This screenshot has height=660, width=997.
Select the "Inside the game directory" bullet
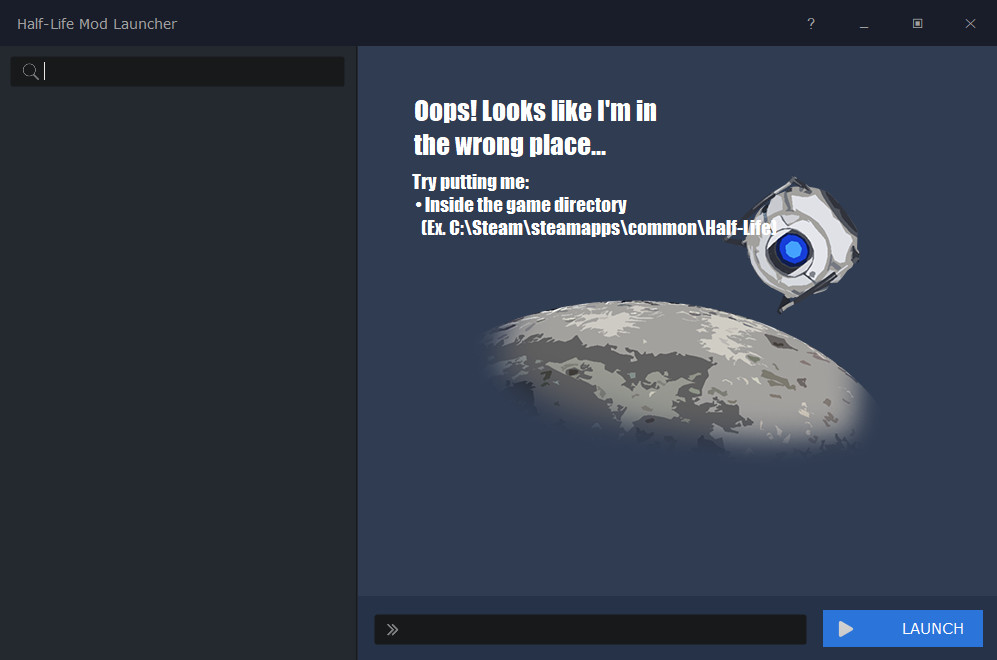[525, 205]
